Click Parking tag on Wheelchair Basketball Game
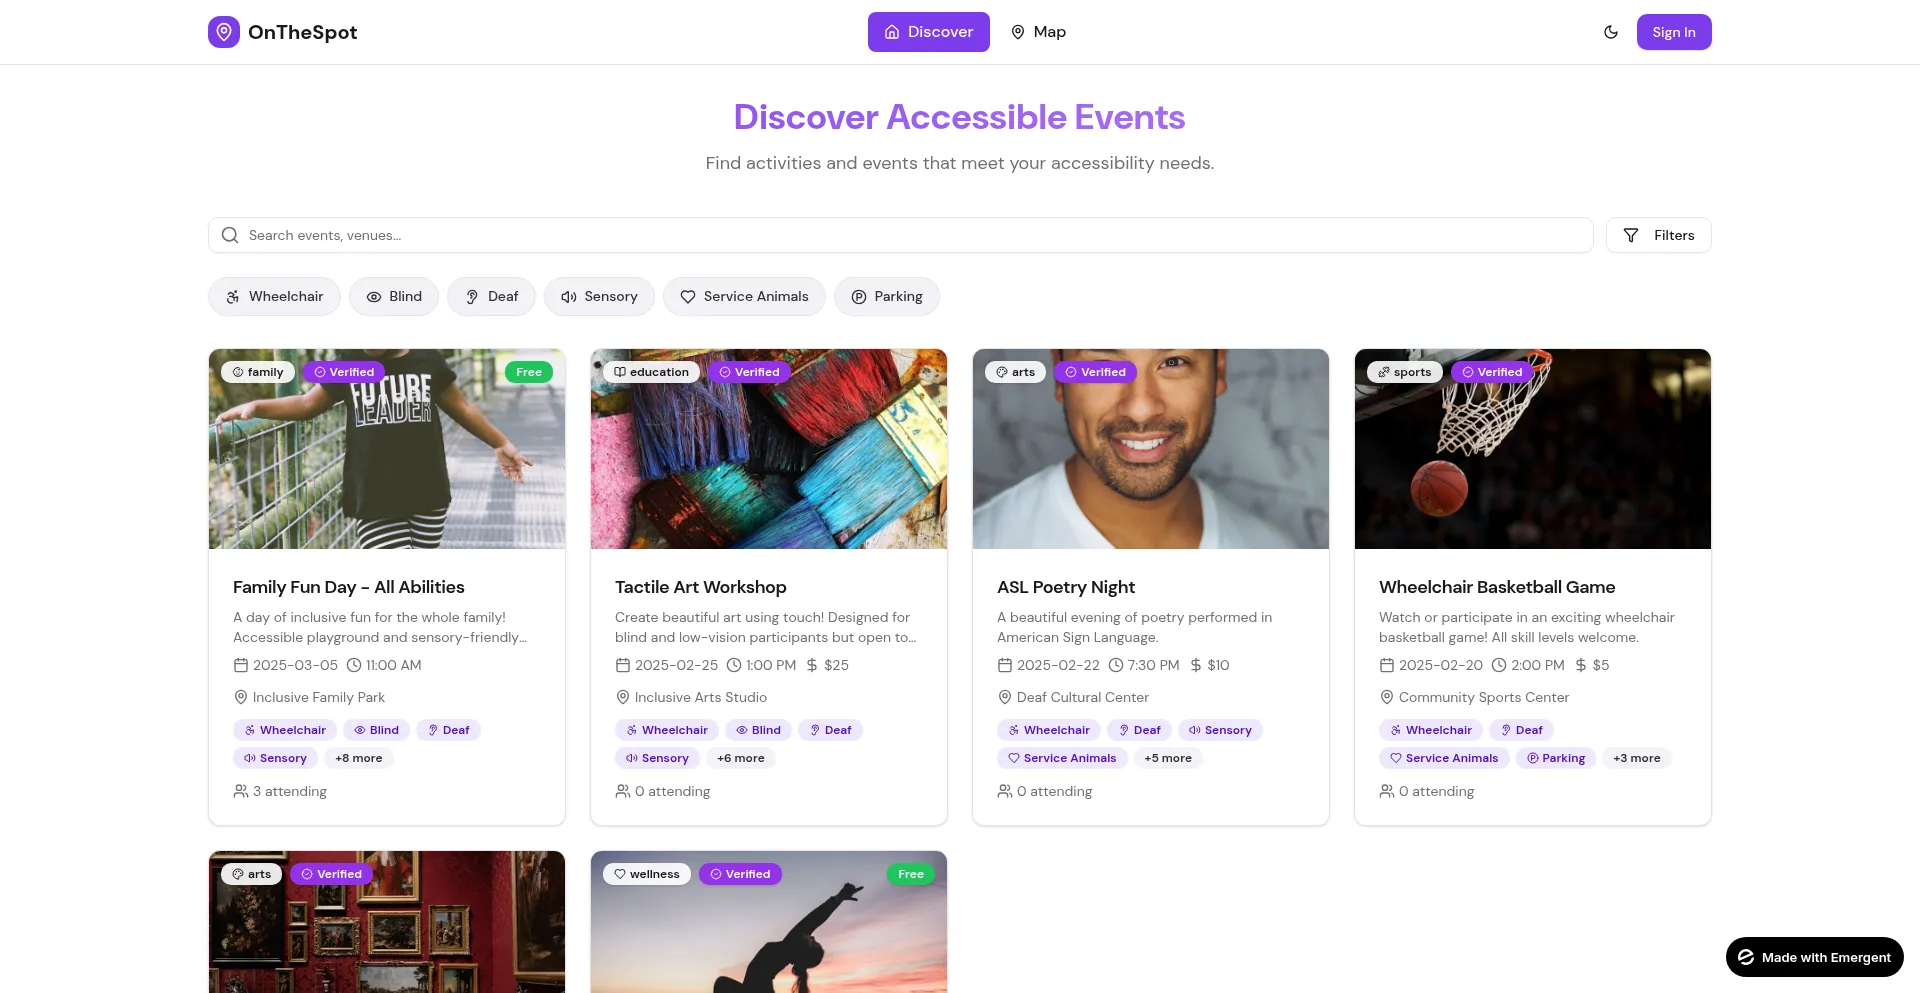 pyautogui.click(x=1556, y=758)
